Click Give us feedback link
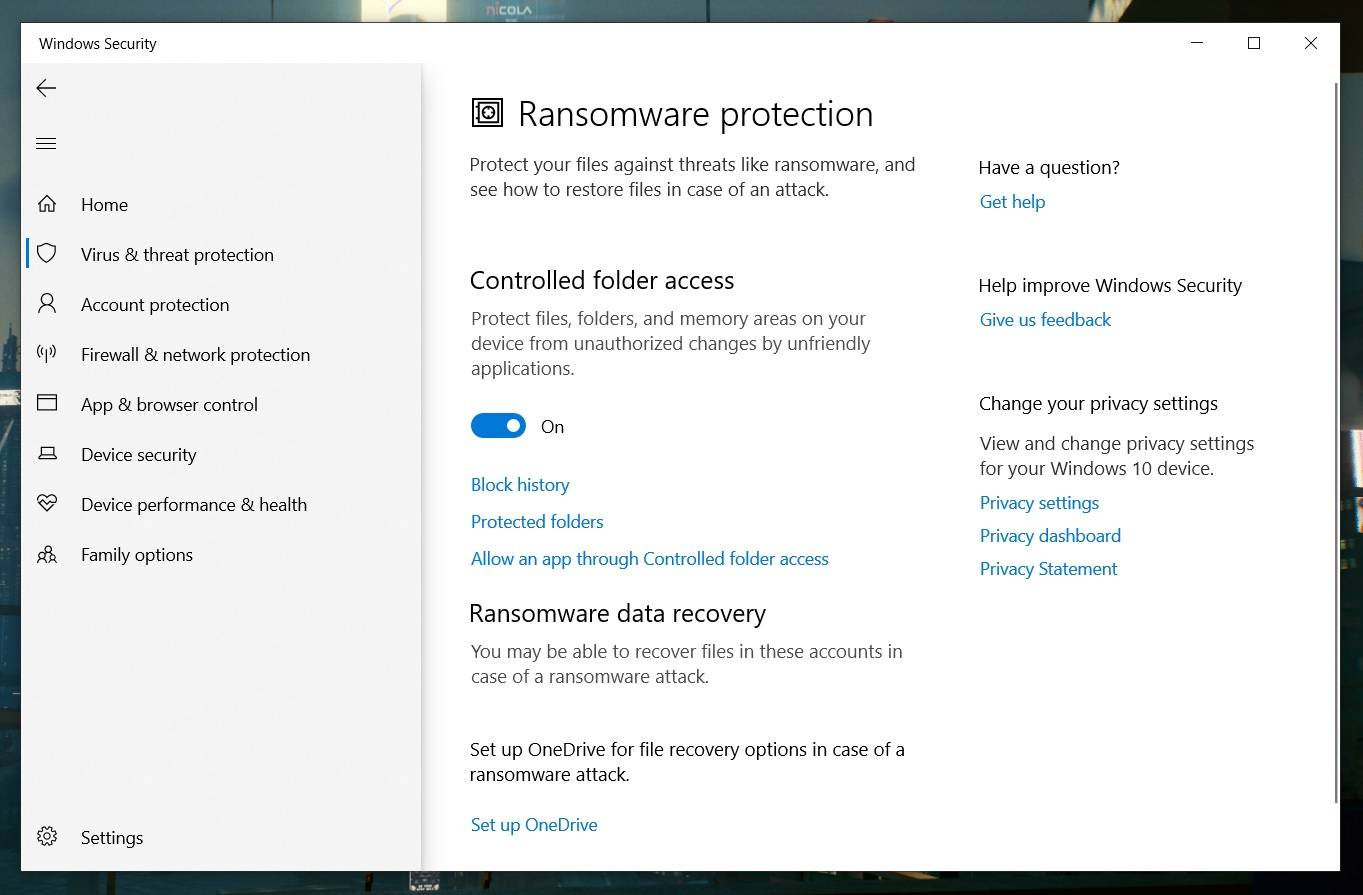Screen dimensions: 1363x895 (x=1045, y=320)
